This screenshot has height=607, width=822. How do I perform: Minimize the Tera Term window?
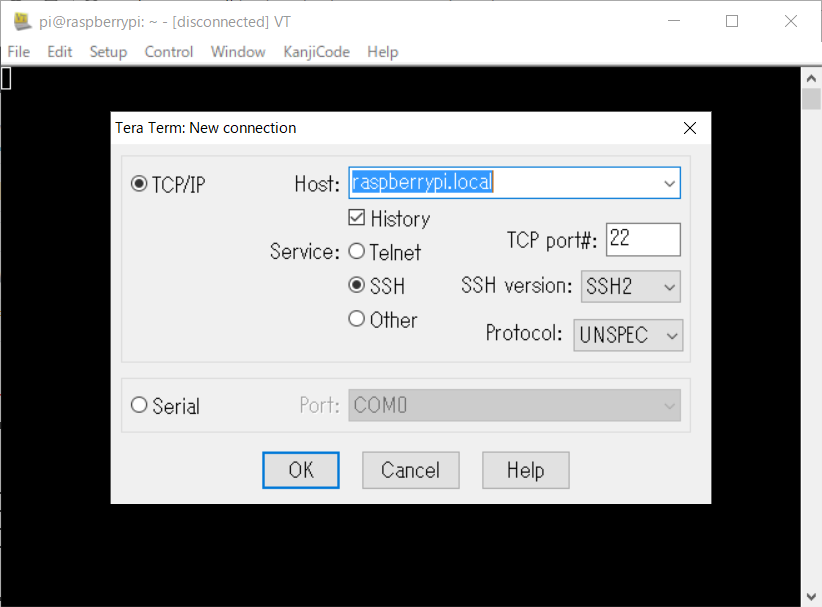point(674,21)
